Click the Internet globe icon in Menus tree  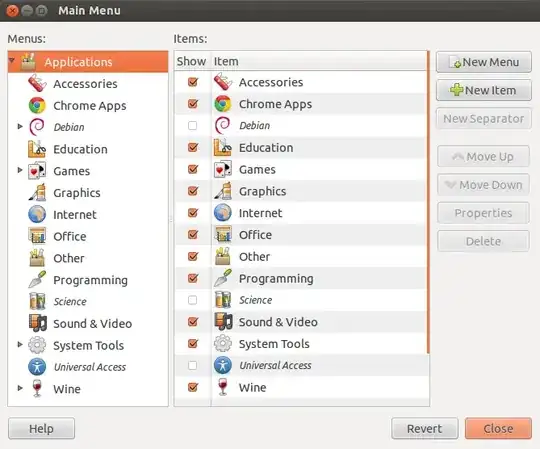pos(37,215)
